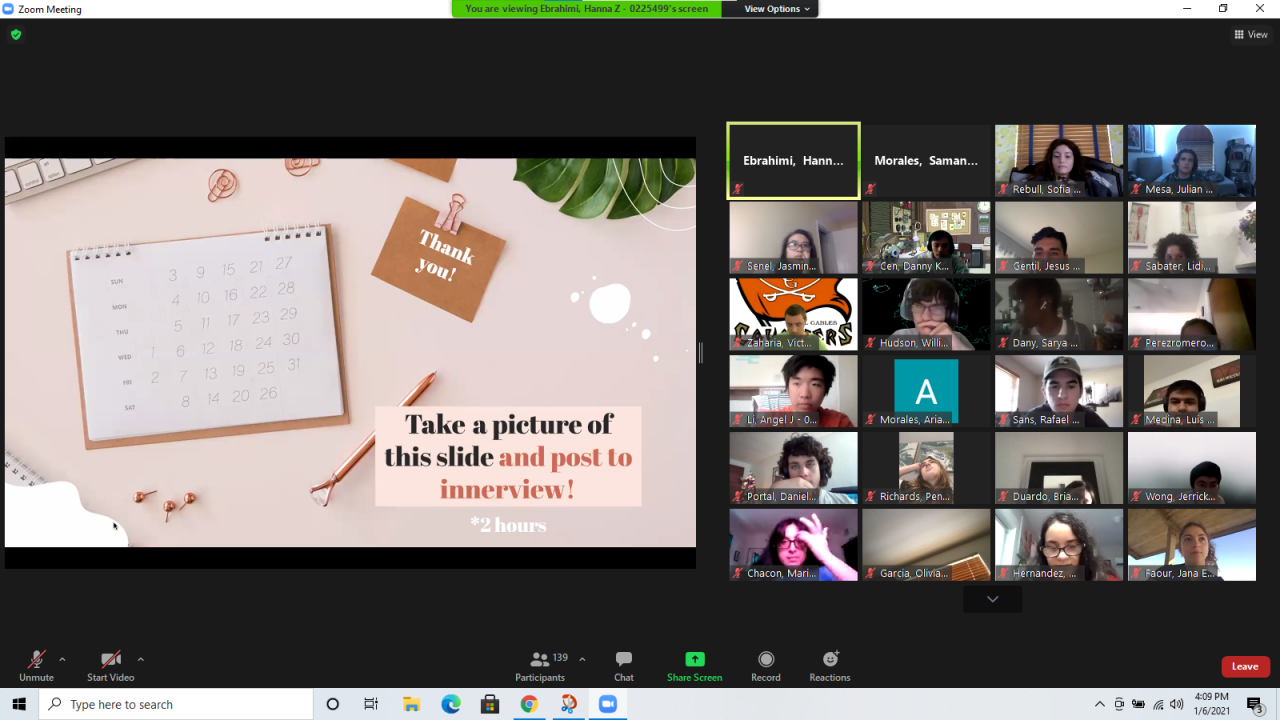Start recording with the Record button
Image resolution: width=1280 pixels, height=720 pixels.
pyautogui.click(x=766, y=666)
